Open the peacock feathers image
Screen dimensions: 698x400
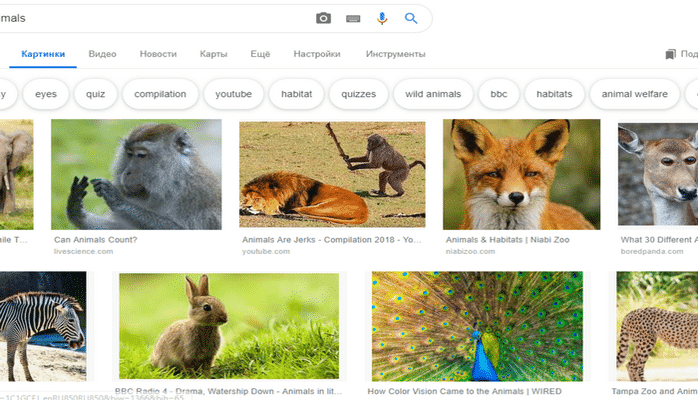(477, 326)
